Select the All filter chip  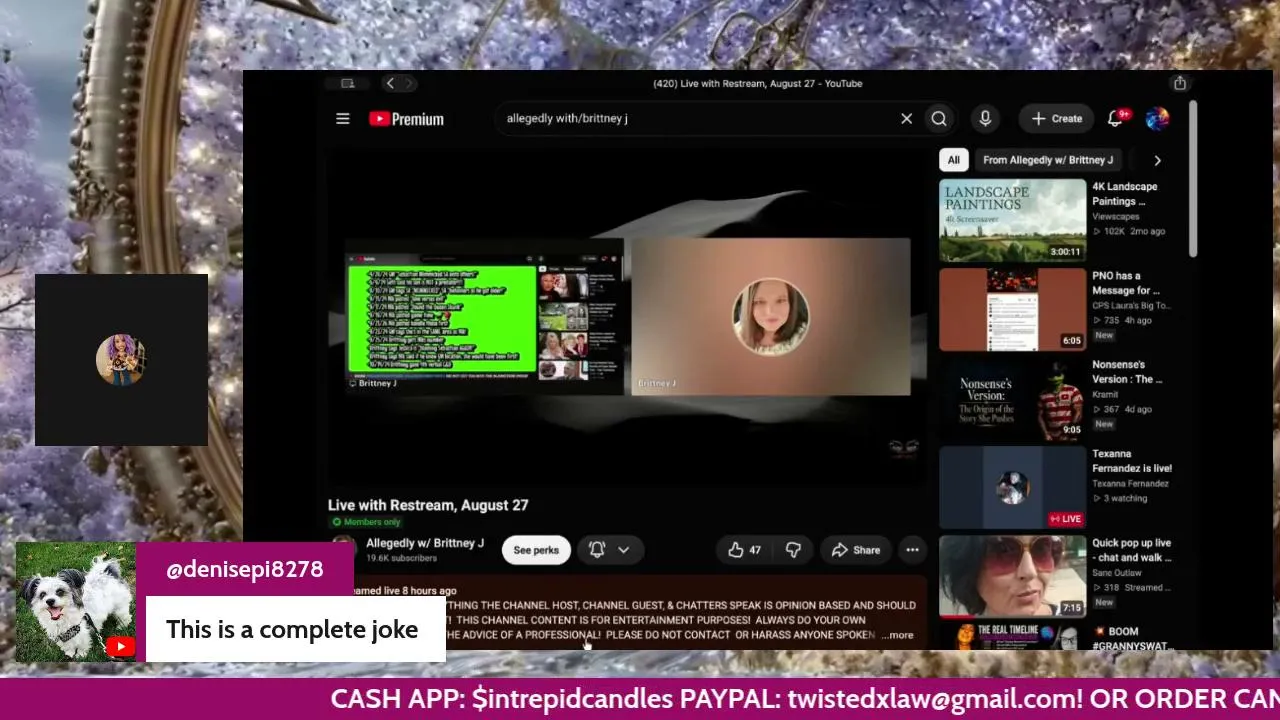tap(954, 160)
